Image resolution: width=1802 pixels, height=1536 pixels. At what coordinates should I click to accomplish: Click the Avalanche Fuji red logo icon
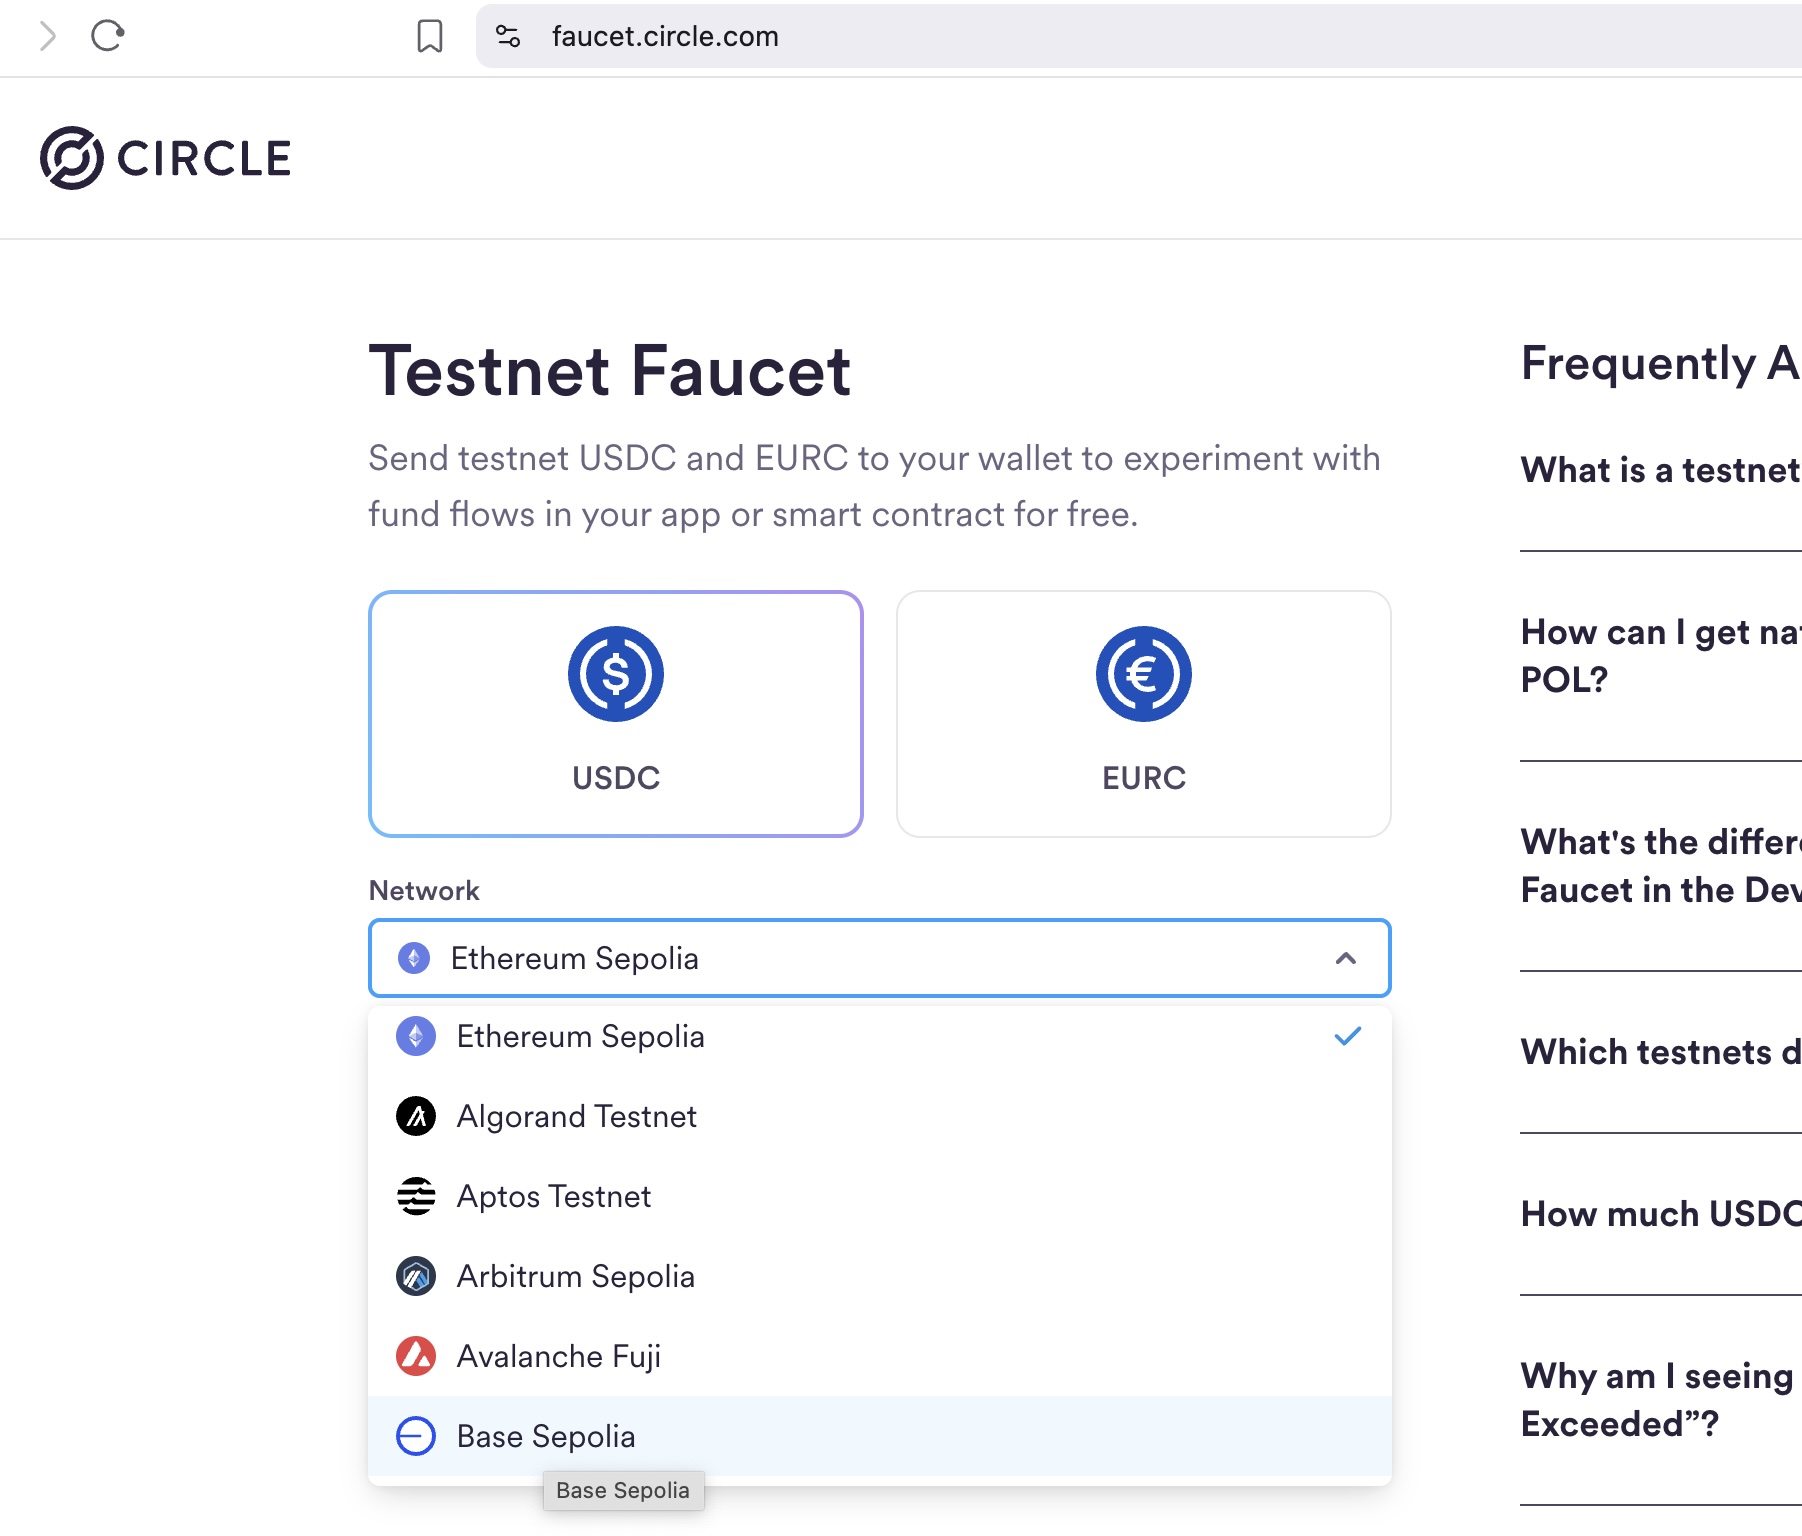(416, 1356)
